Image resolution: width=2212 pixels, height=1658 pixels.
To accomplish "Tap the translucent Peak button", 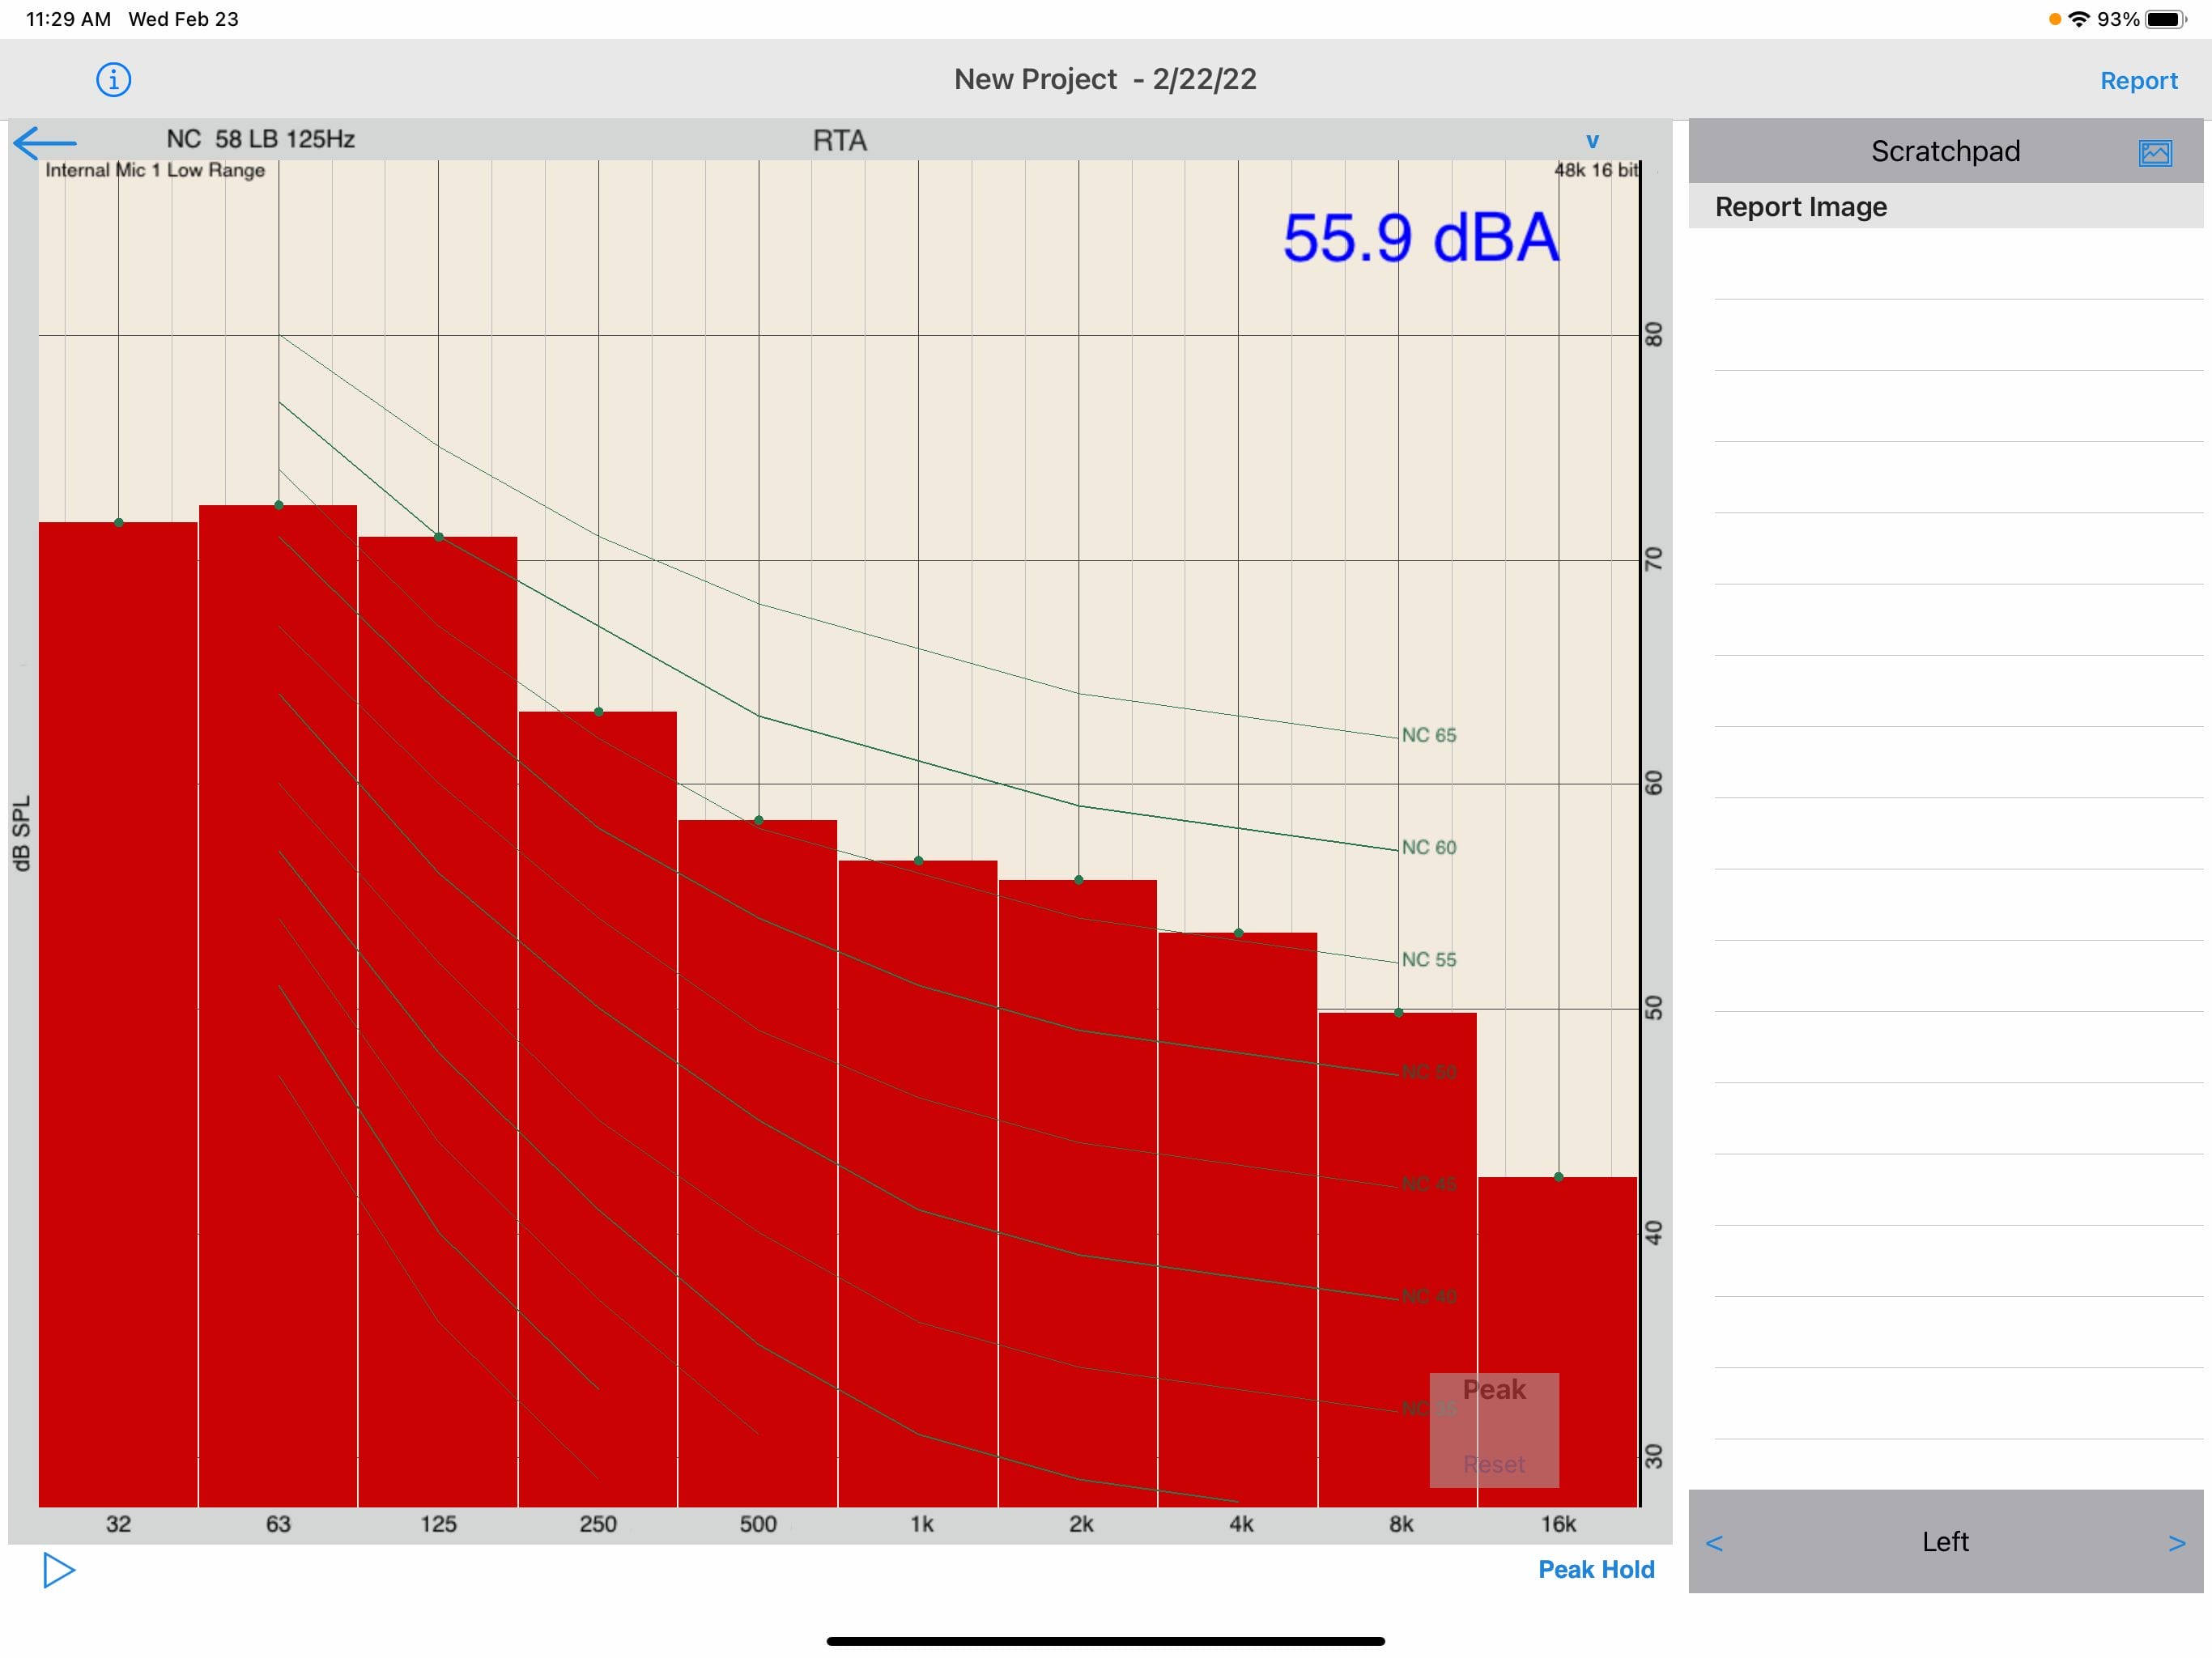I will (x=1493, y=1390).
